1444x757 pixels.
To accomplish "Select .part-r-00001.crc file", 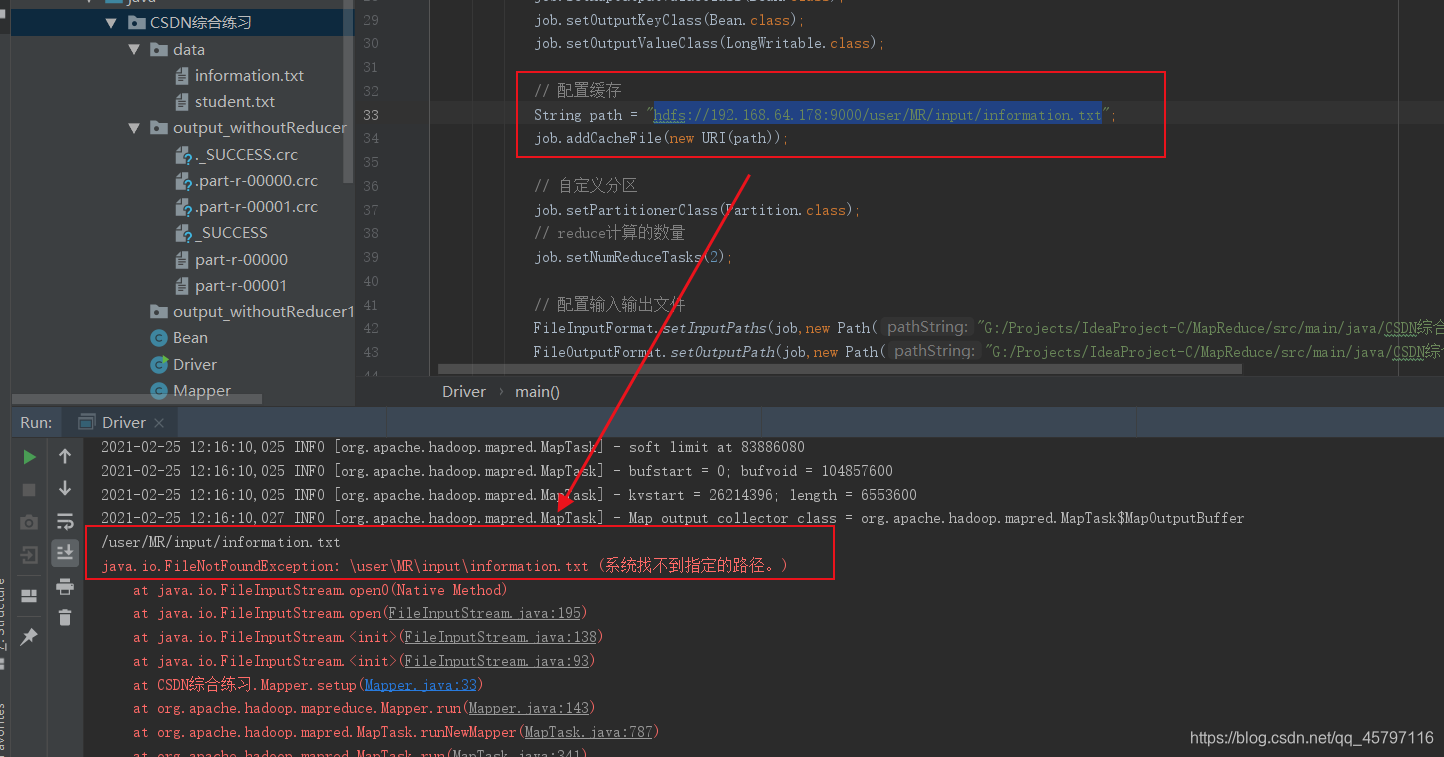I will click(256, 207).
